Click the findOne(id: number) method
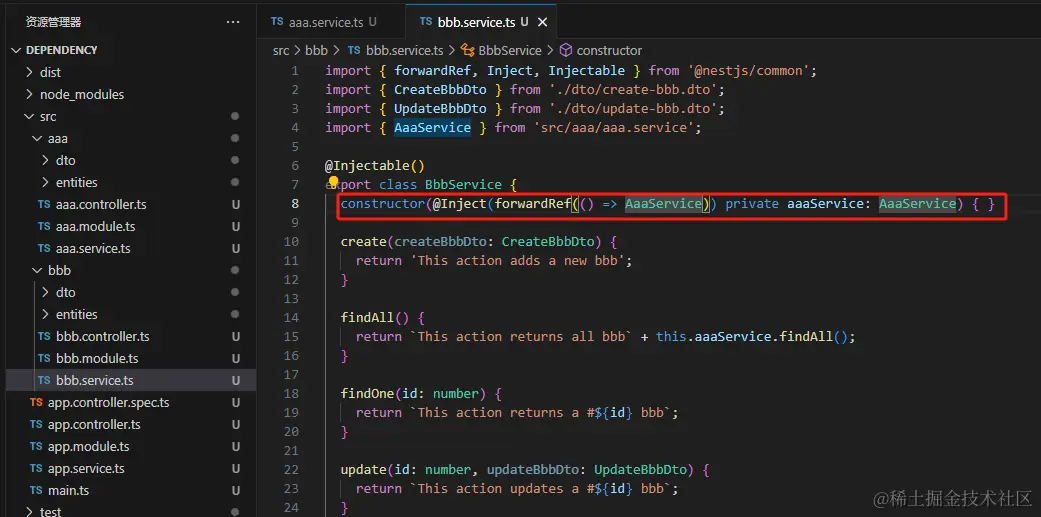The height and width of the screenshot is (517, 1041). [x=413, y=394]
